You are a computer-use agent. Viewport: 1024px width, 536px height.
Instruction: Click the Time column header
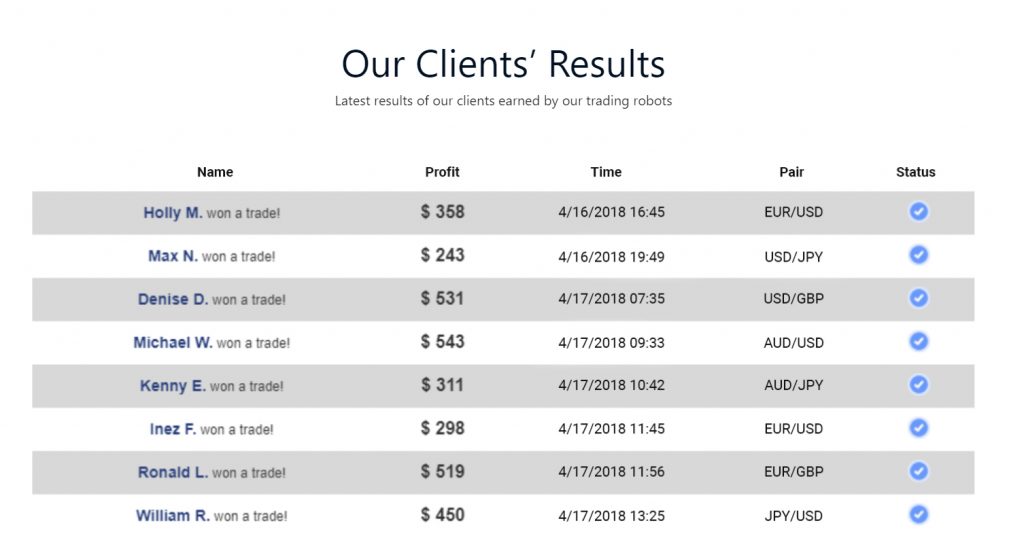pyautogui.click(x=606, y=172)
